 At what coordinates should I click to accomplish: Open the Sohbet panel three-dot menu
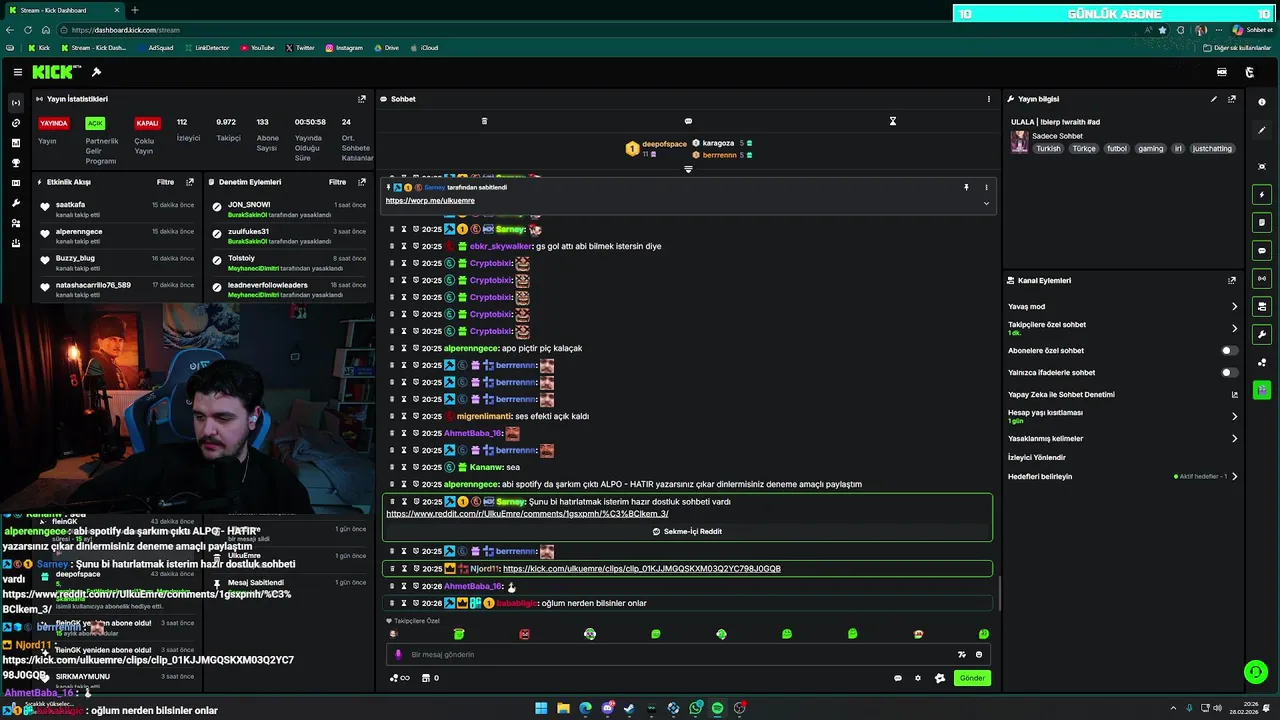[x=989, y=99]
